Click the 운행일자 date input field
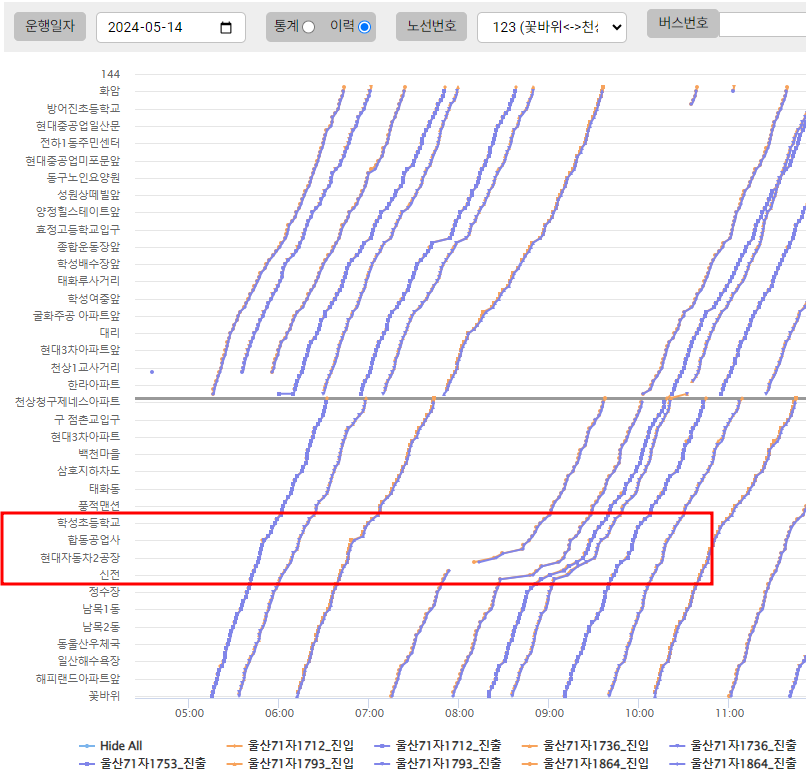 tap(160, 28)
